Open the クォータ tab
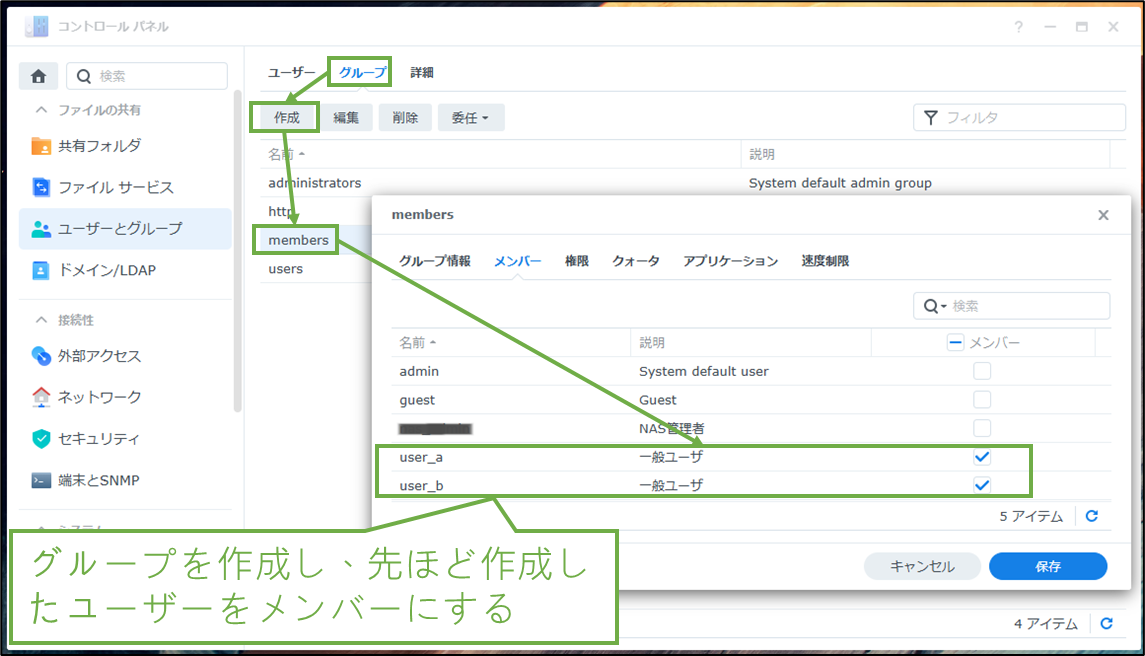Image resolution: width=1145 pixels, height=656 pixels. (636, 261)
